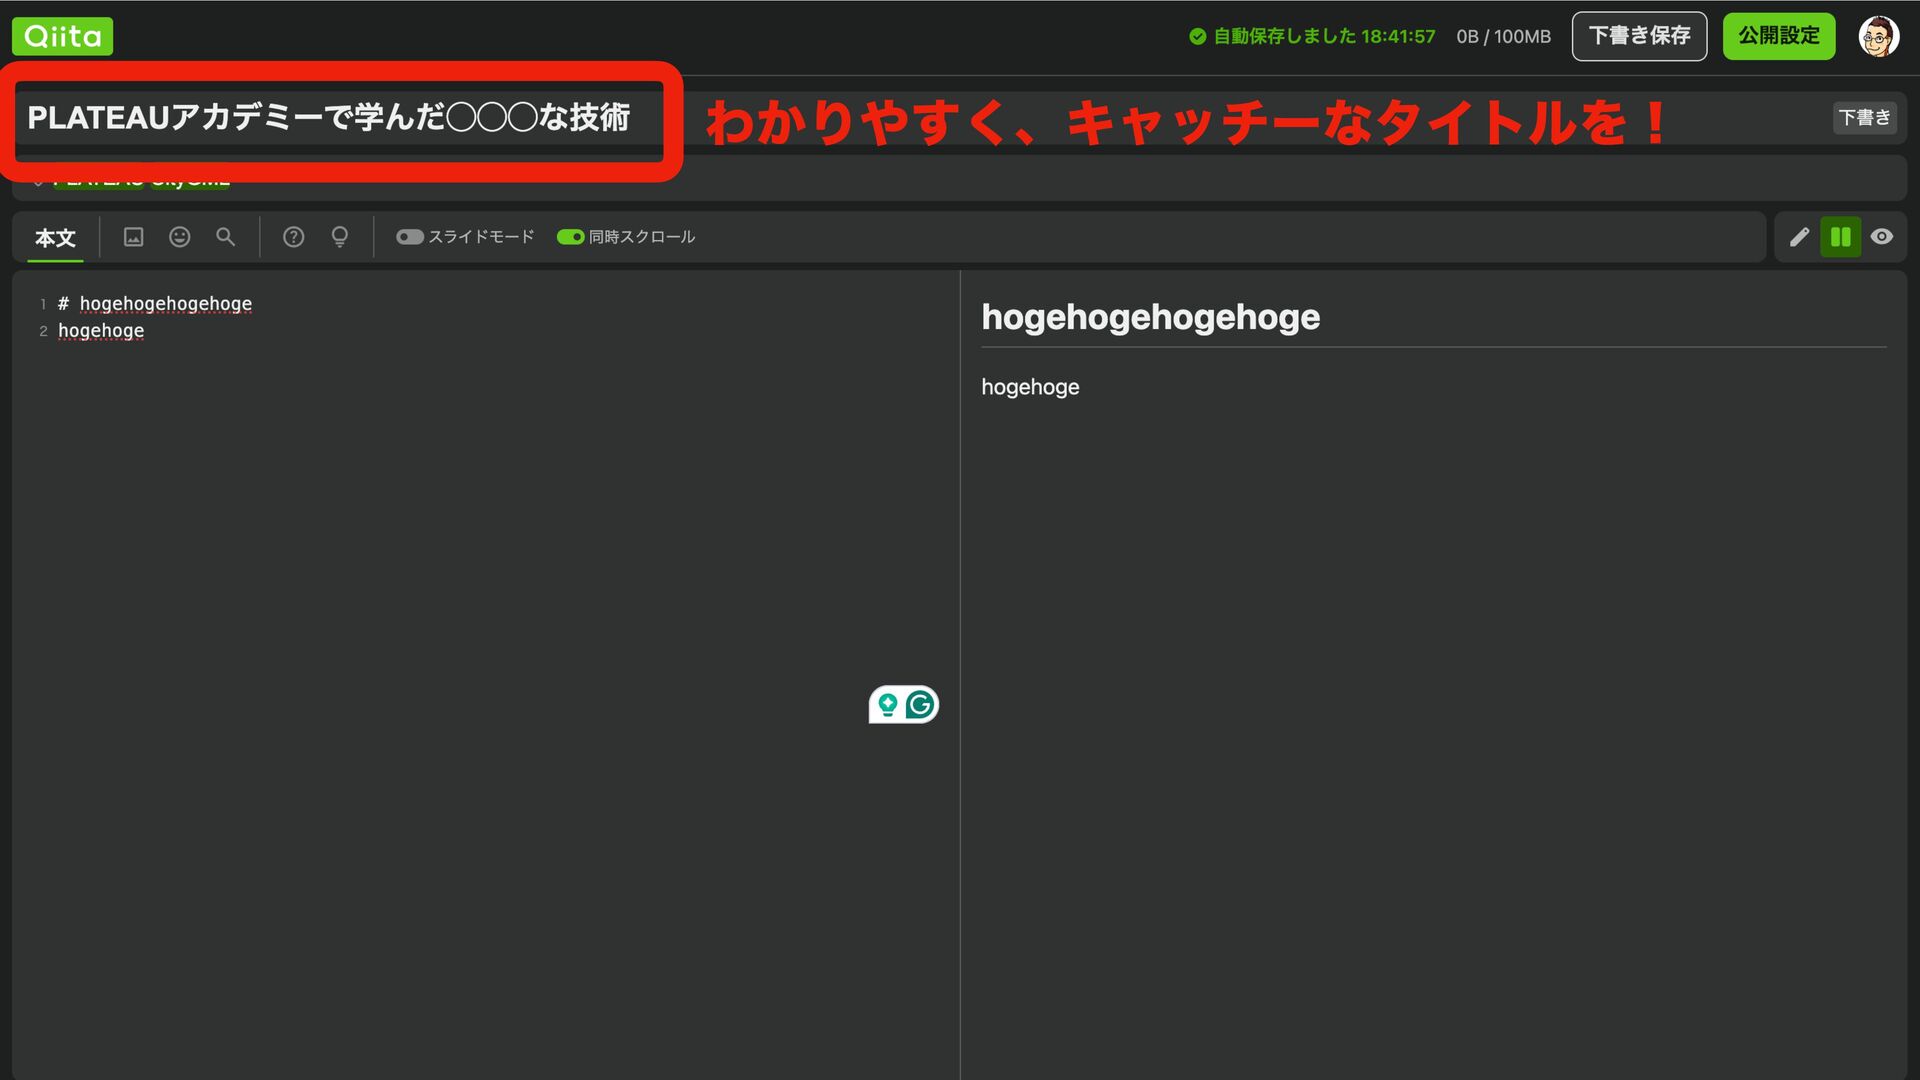
Task: Open the user avatar menu
Action: tap(1878, 37)
